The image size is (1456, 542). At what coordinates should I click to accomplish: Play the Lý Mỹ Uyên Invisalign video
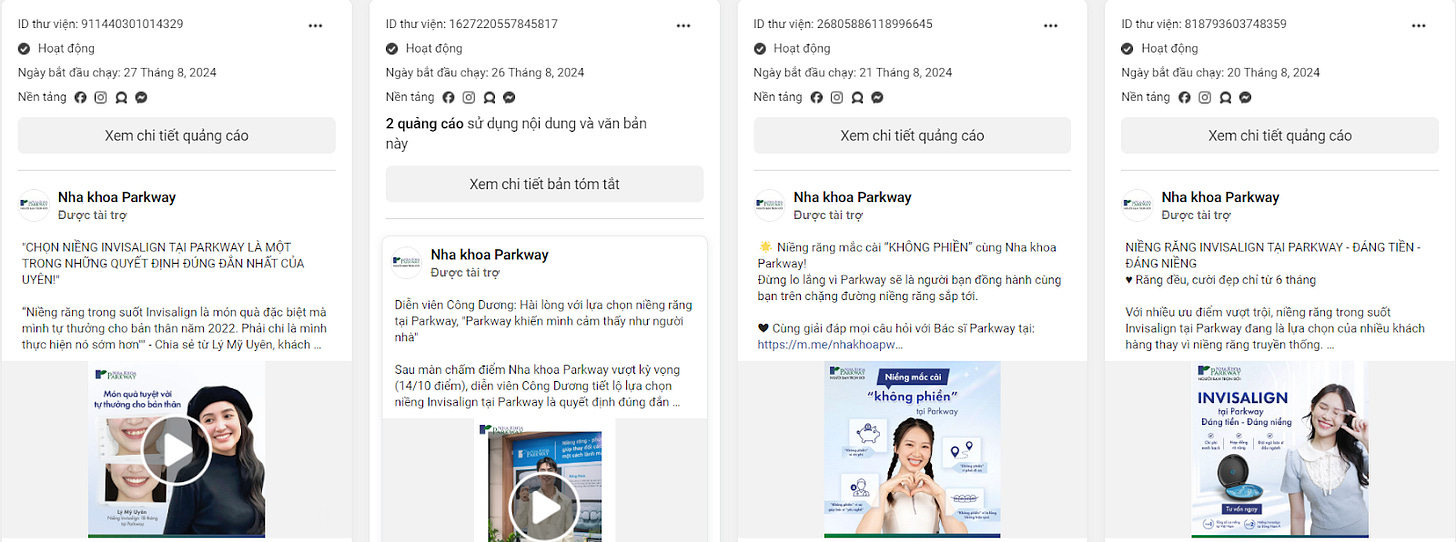pos(177,451)
